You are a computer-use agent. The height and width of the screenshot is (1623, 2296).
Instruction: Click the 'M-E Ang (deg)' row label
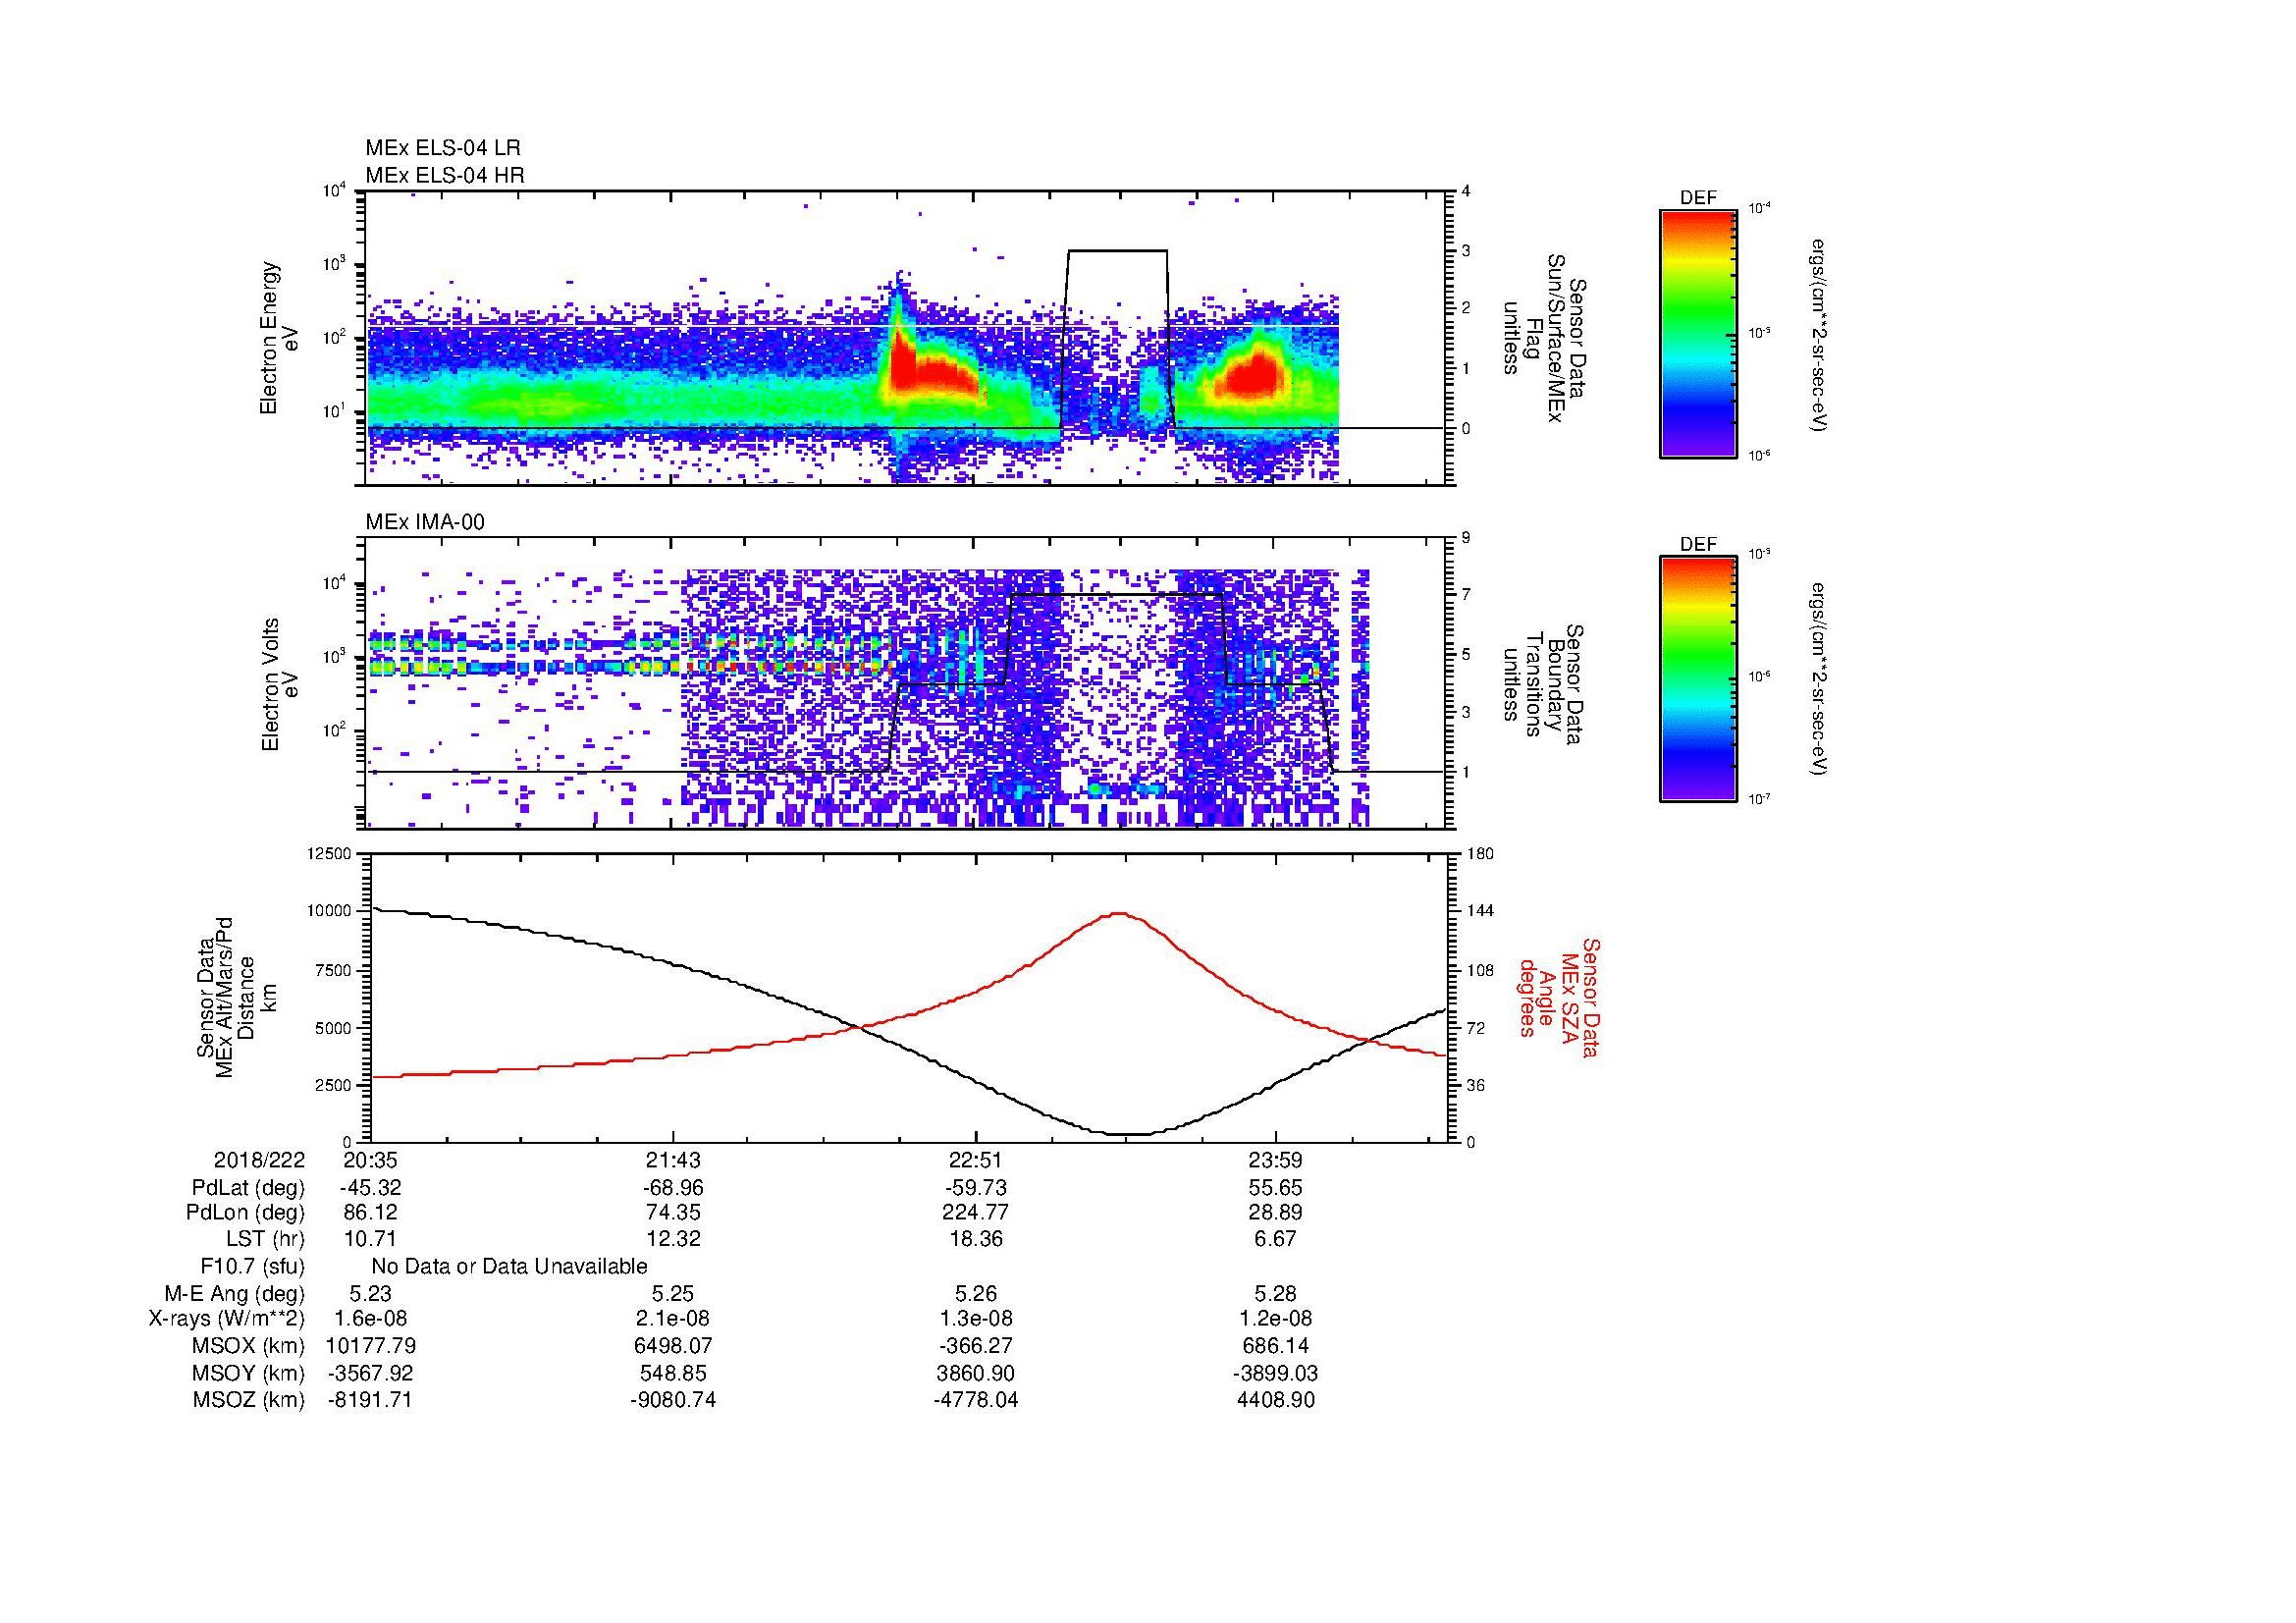(235, 1293)
